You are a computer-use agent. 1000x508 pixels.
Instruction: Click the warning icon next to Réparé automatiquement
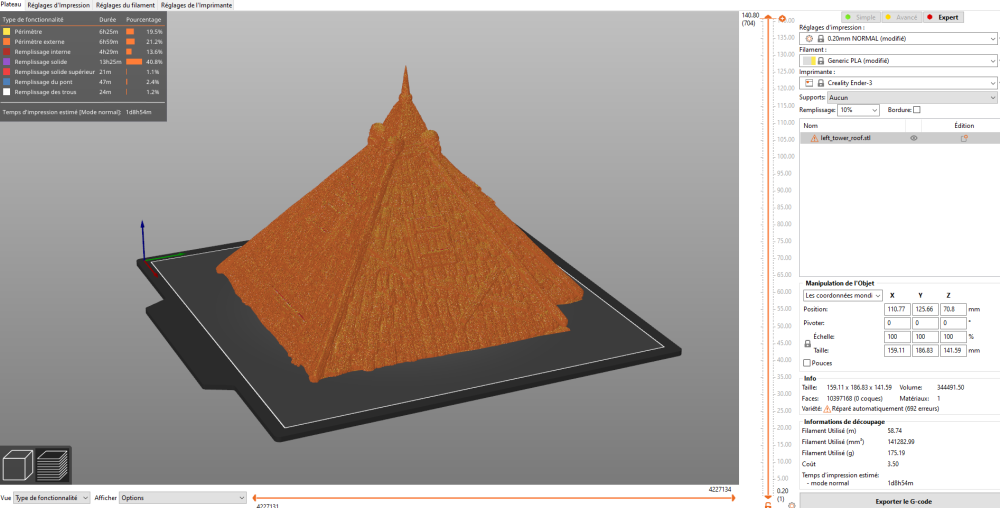[827, 409]
